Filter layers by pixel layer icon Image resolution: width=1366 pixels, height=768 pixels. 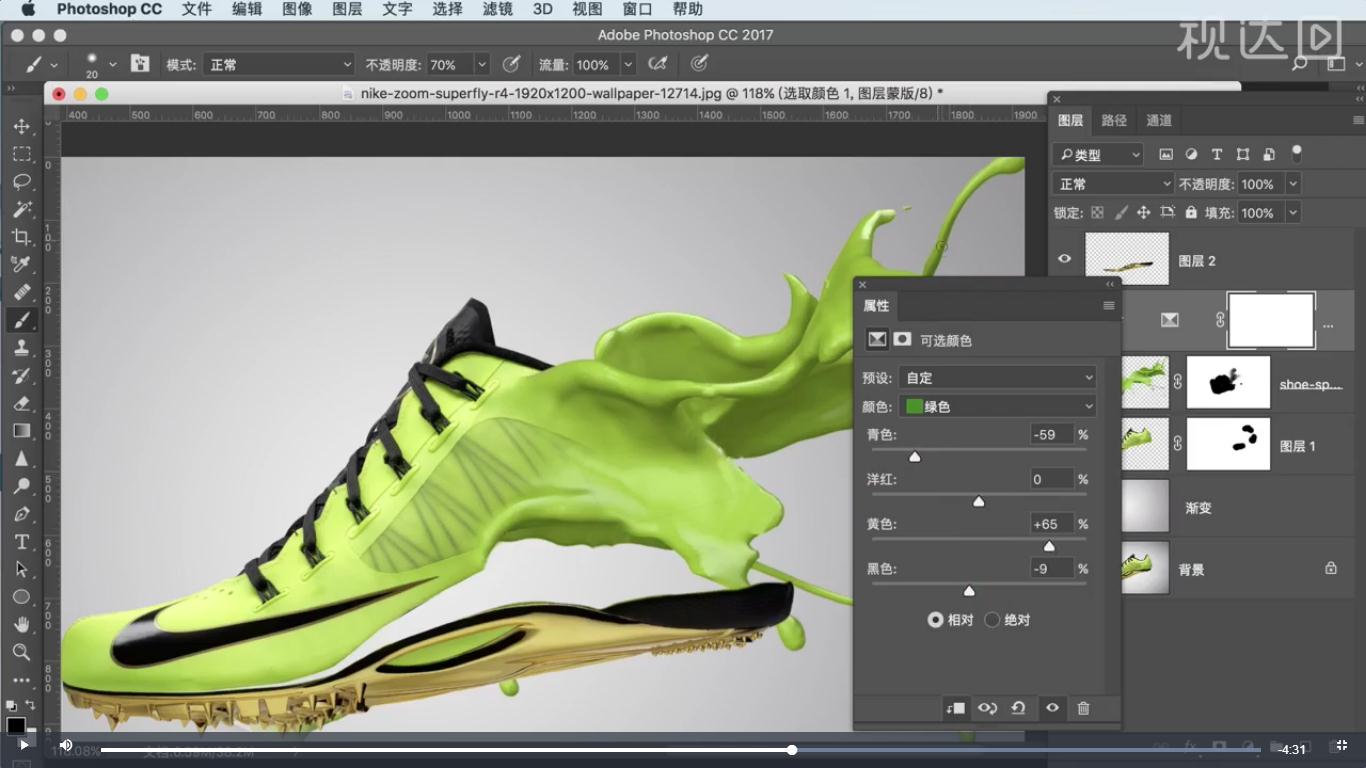(x=1166, y=155)
